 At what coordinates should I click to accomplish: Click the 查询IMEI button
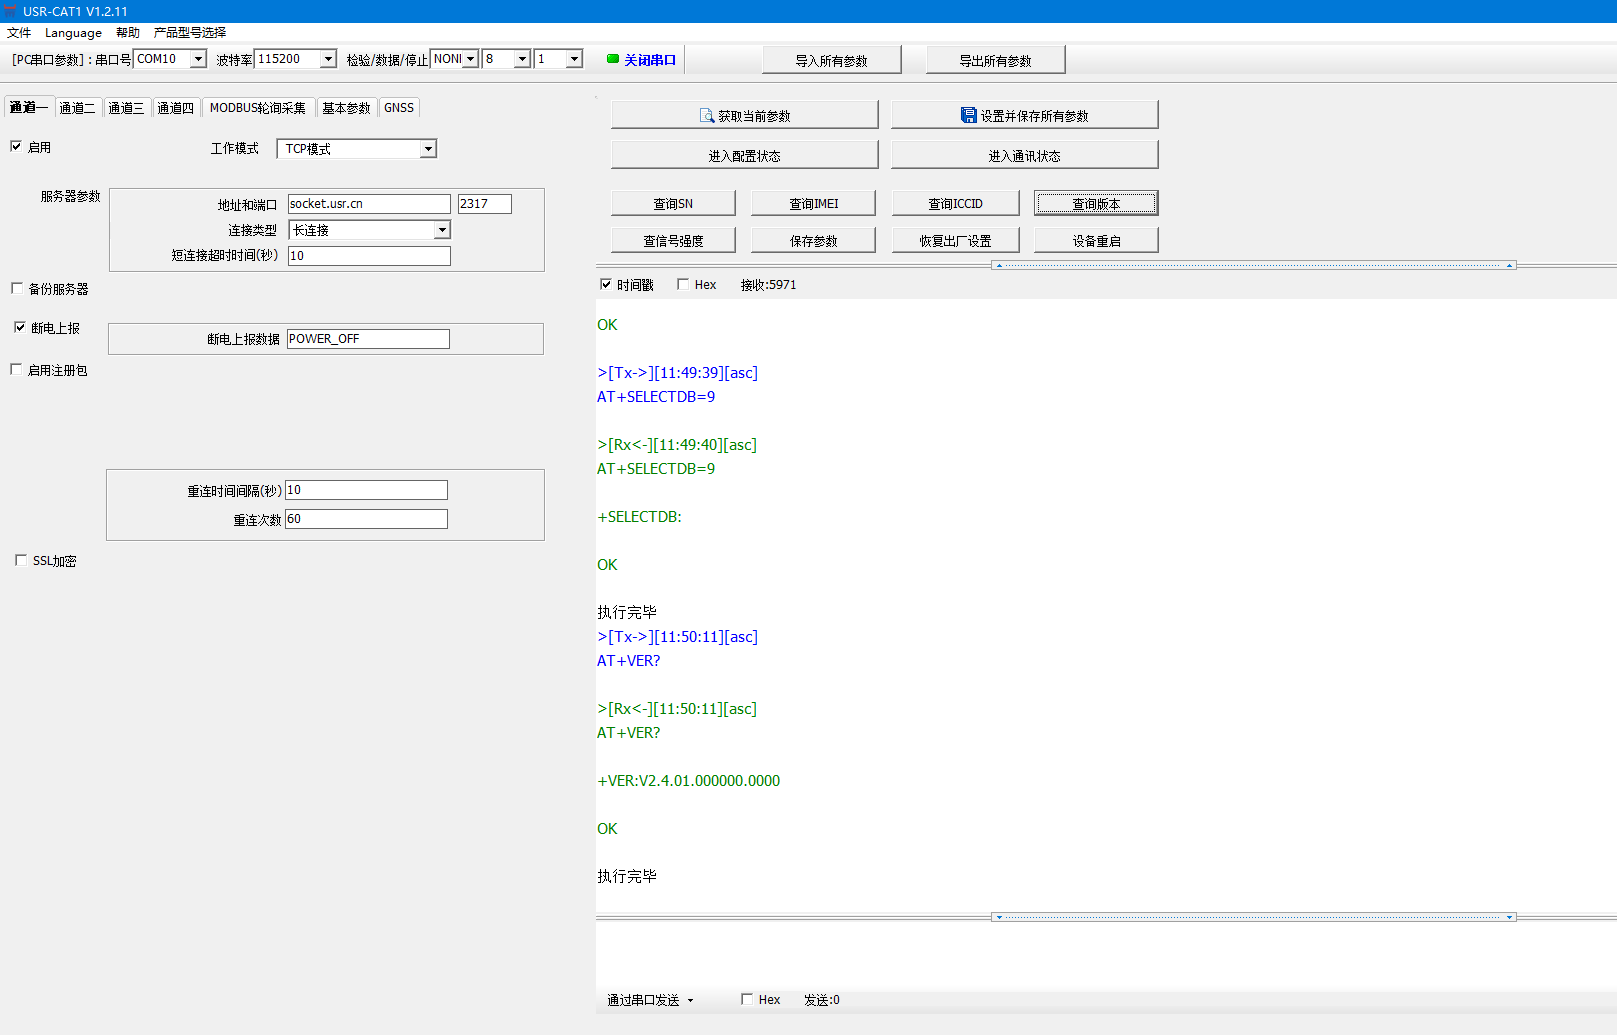813,204
